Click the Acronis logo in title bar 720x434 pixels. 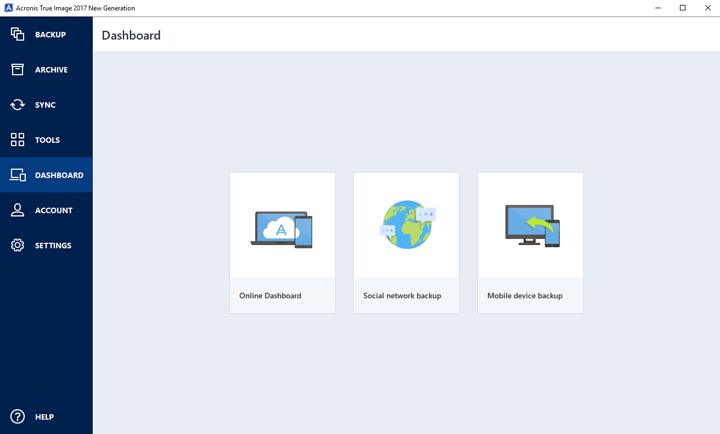8,8
